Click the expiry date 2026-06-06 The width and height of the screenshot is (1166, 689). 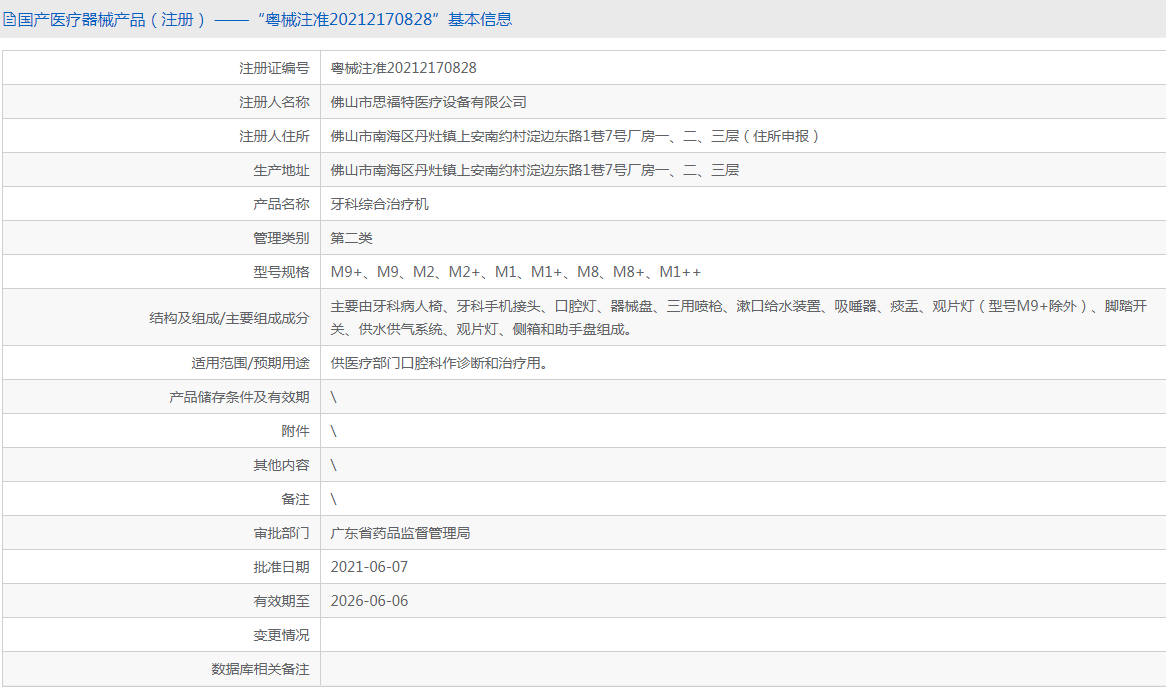point(370,601)
